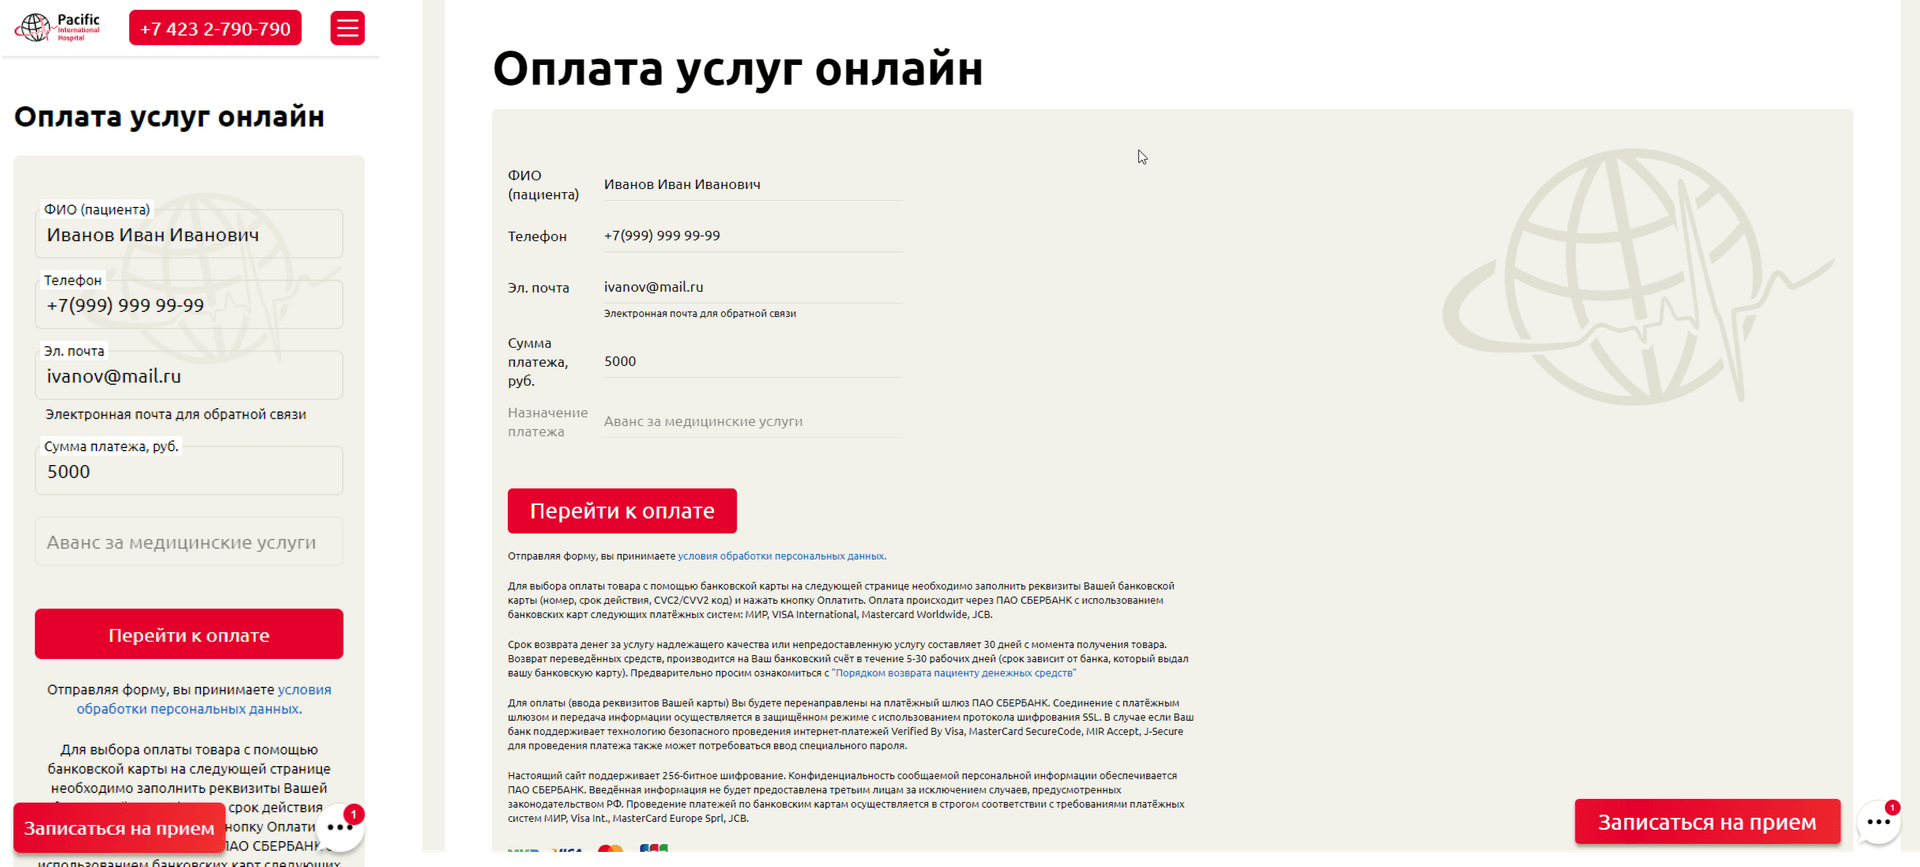Click the Pacific International Hospital logo
The width and height of the screenshot is (1920, 867).
(58, 27)
